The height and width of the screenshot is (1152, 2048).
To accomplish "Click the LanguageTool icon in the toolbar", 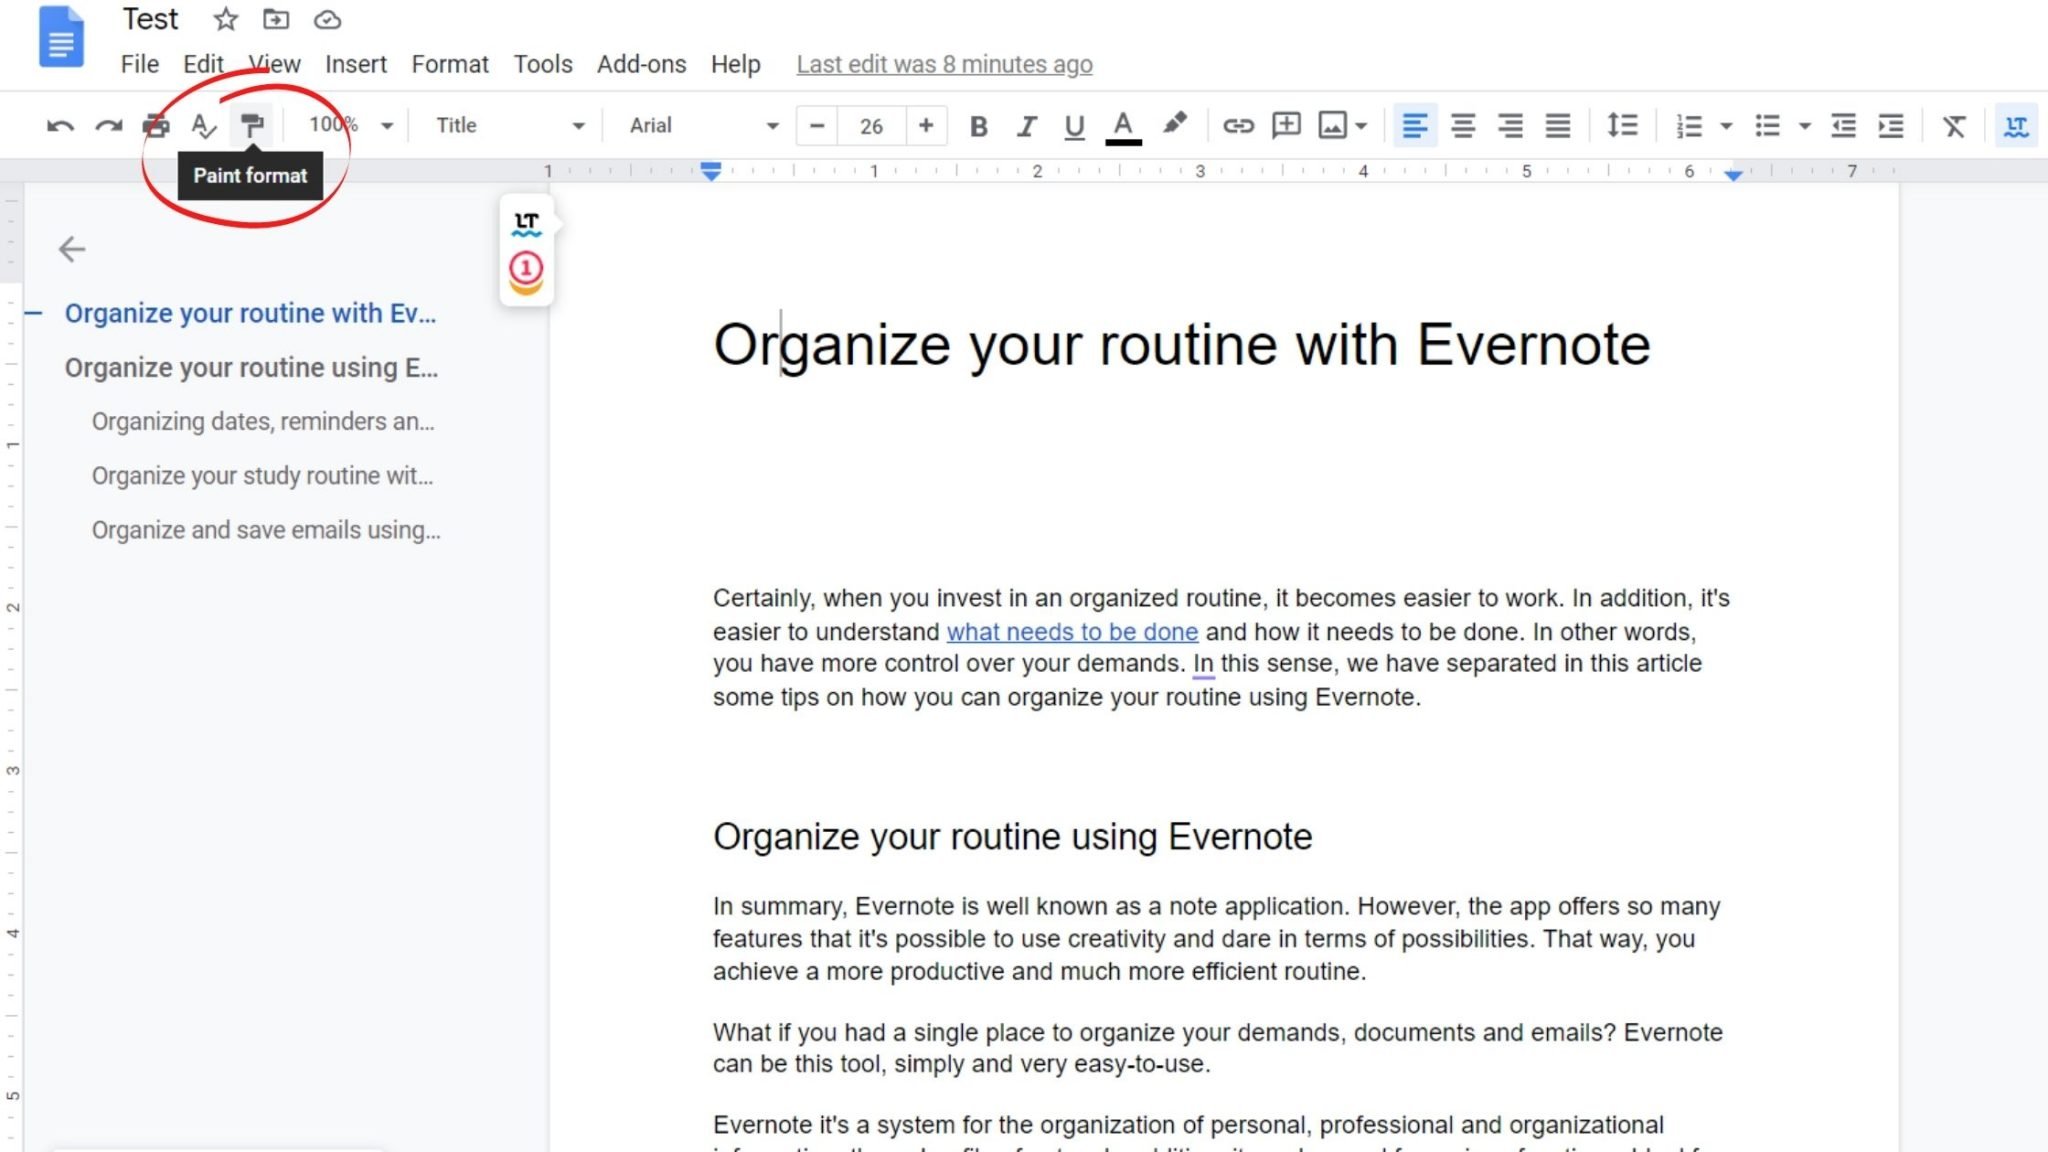I will click(x=2016, y=126).
